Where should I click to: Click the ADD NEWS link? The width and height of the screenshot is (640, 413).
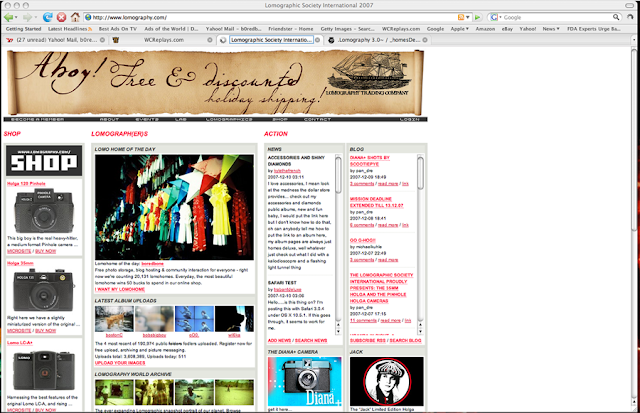tap(279, 340)
